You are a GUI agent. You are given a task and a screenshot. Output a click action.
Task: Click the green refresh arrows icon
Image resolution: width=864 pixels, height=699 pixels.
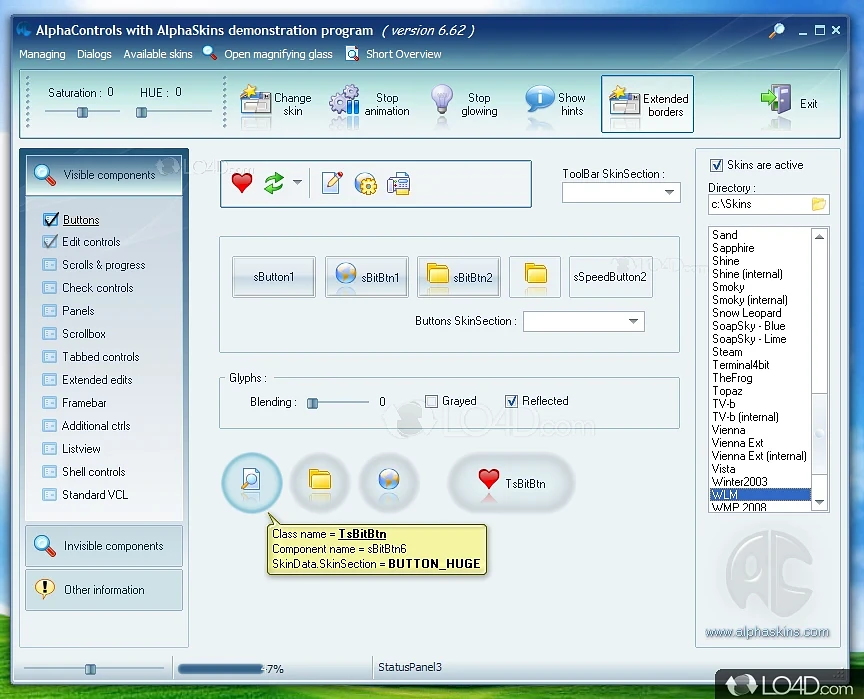pyautogui.click(x=273, y=183)
